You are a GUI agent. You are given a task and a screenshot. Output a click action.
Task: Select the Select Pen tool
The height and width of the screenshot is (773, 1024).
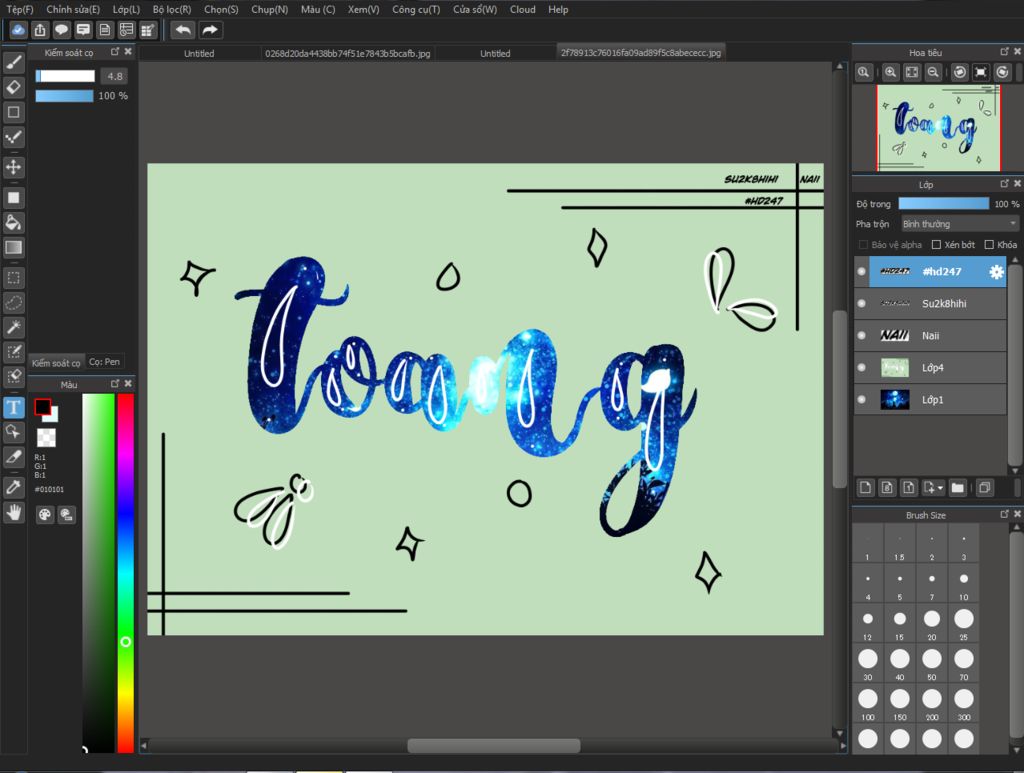(14, 352)
